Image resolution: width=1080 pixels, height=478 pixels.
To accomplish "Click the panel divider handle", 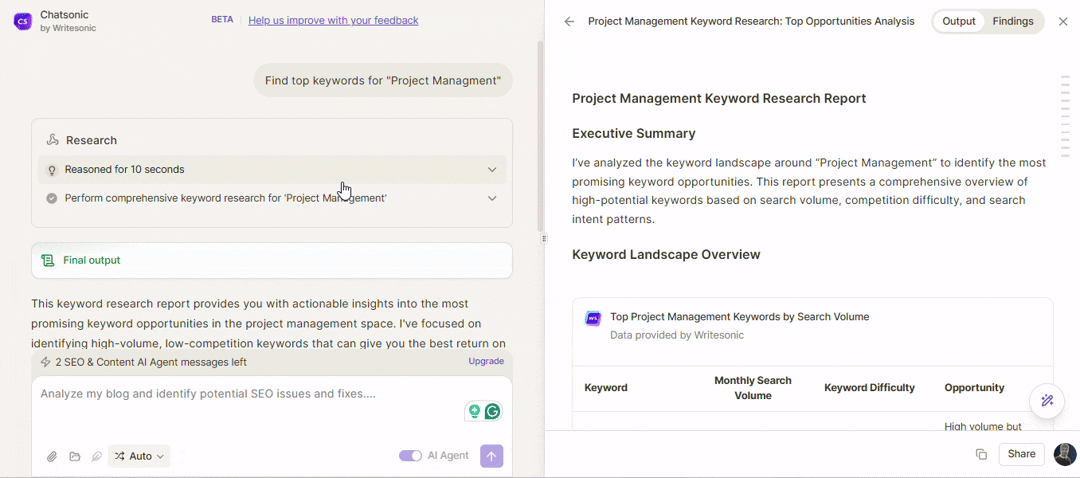I will point(543,239).
